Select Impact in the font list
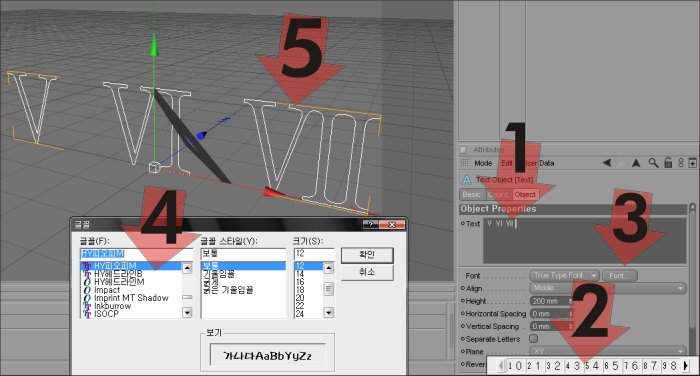 pyautogui.click(x=107, y=290)
